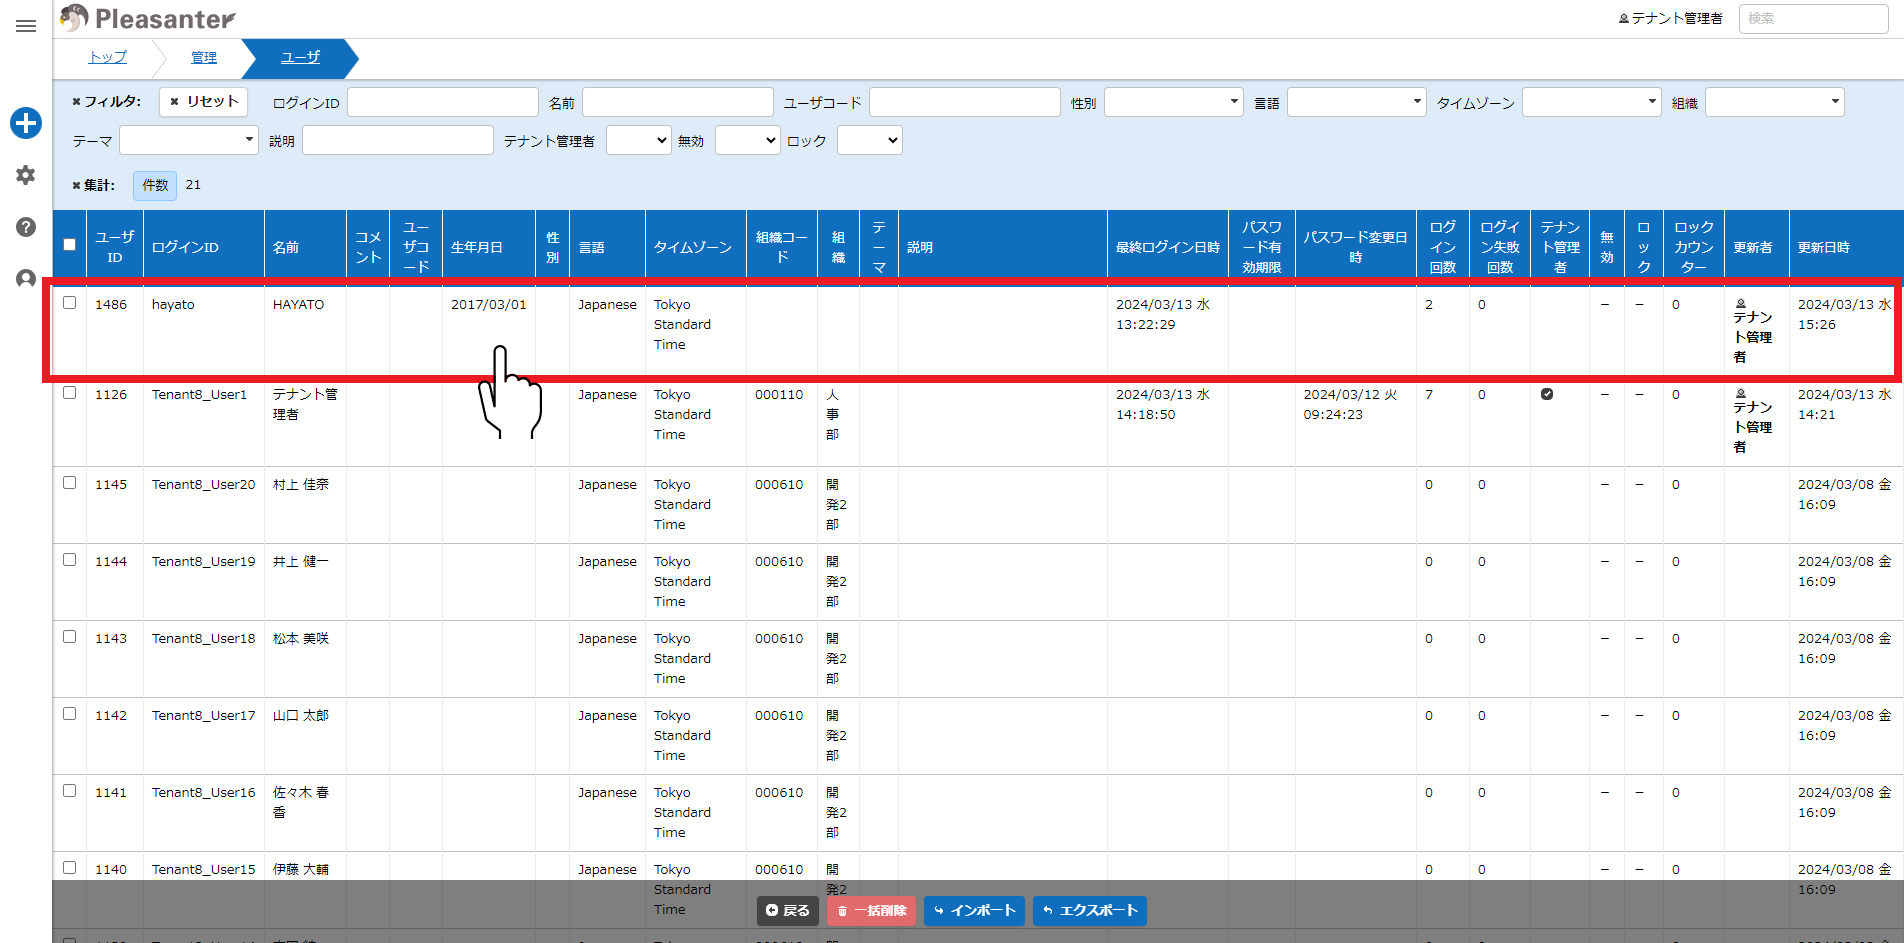1904x943 pixels.
Task: Click into the ログインID filter field
Action: tap(443, 102)
